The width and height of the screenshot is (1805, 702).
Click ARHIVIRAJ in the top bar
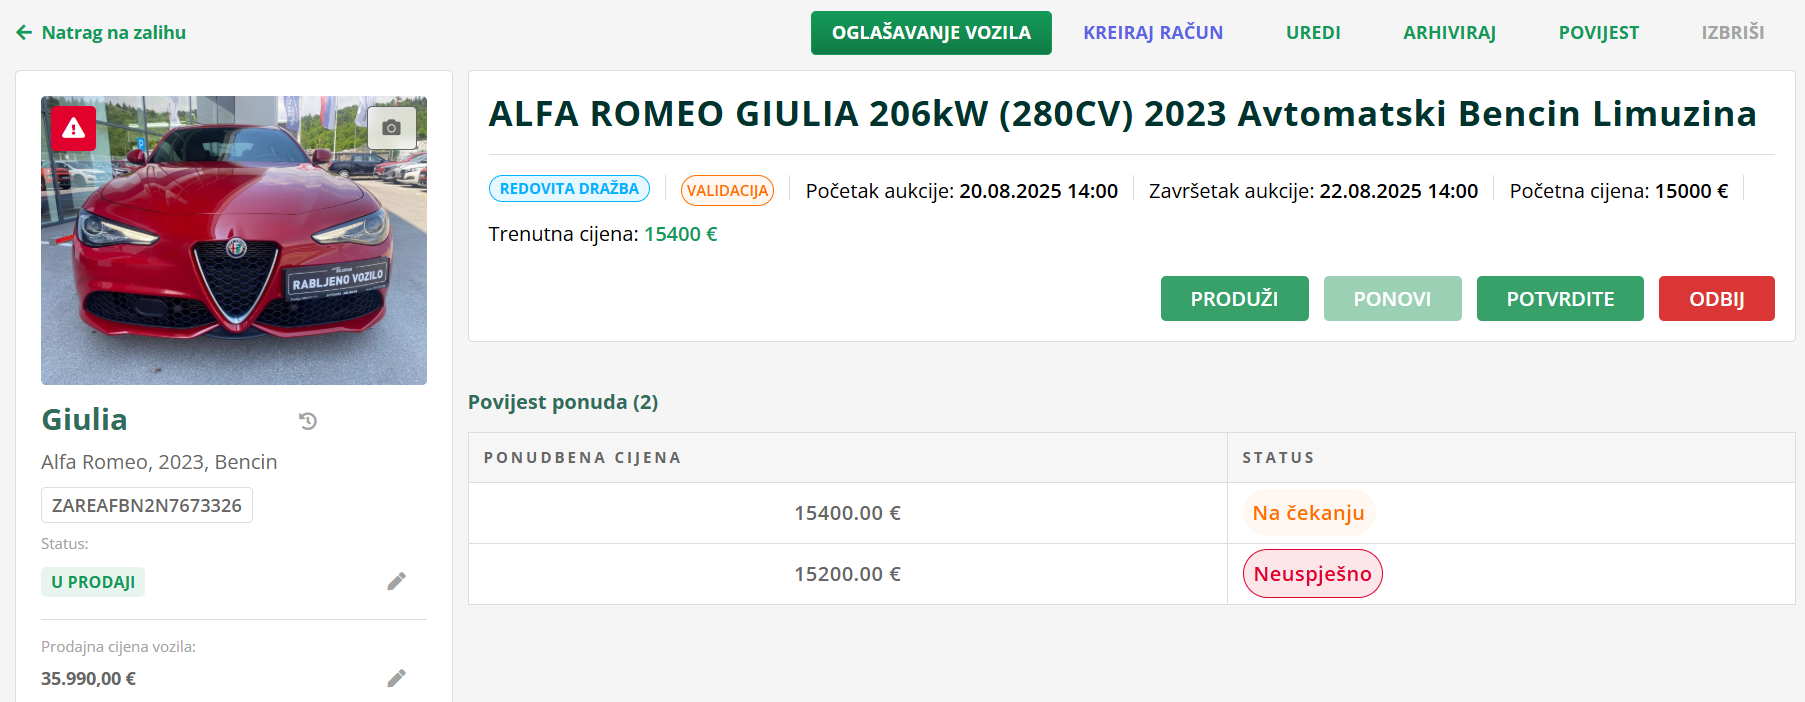click(1449, 33)
